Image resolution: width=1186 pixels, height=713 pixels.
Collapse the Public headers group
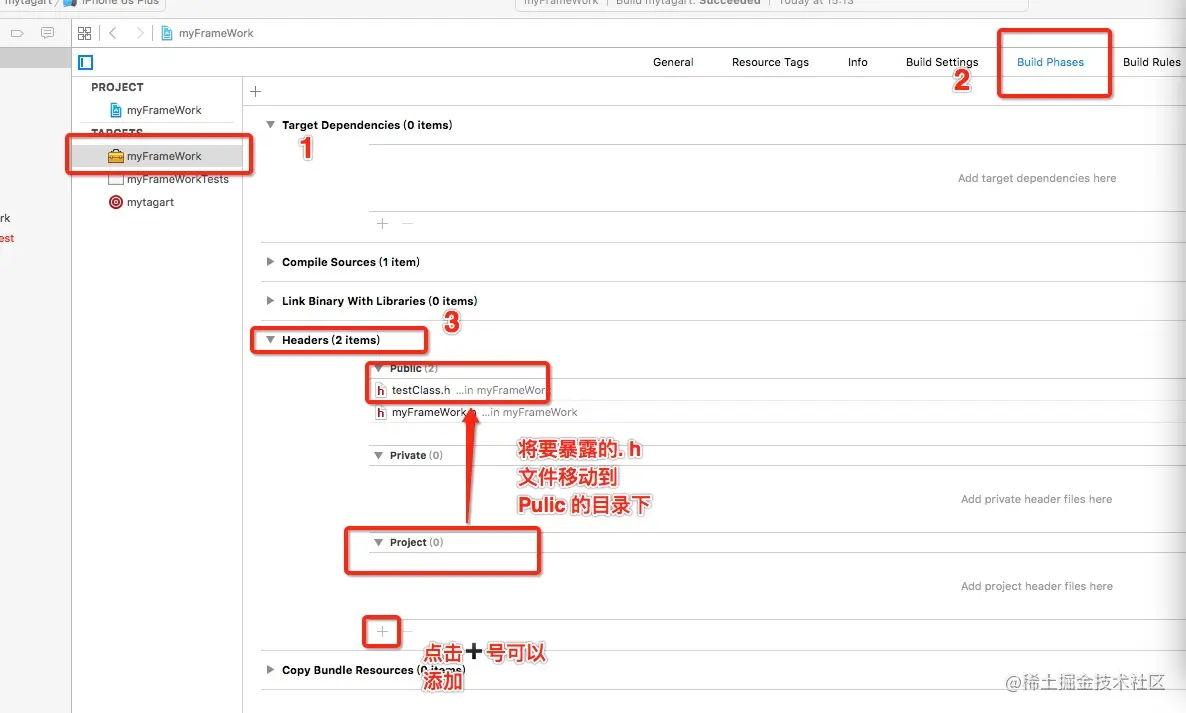378,368
